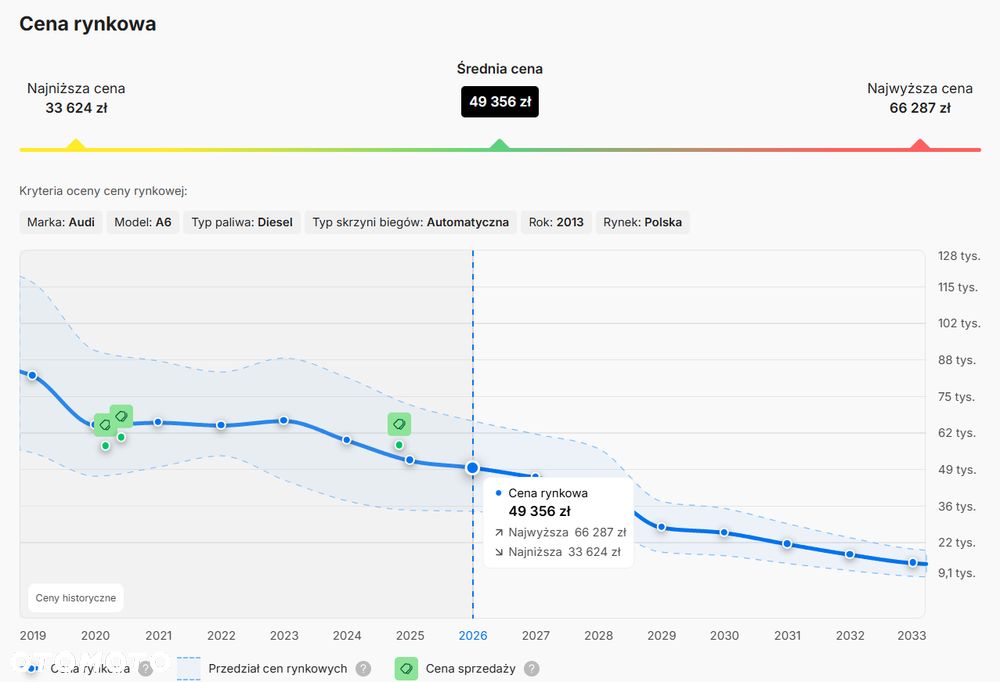
Task: Select the highlighted 2026 data point on chart
Action: tap(473, 468)
